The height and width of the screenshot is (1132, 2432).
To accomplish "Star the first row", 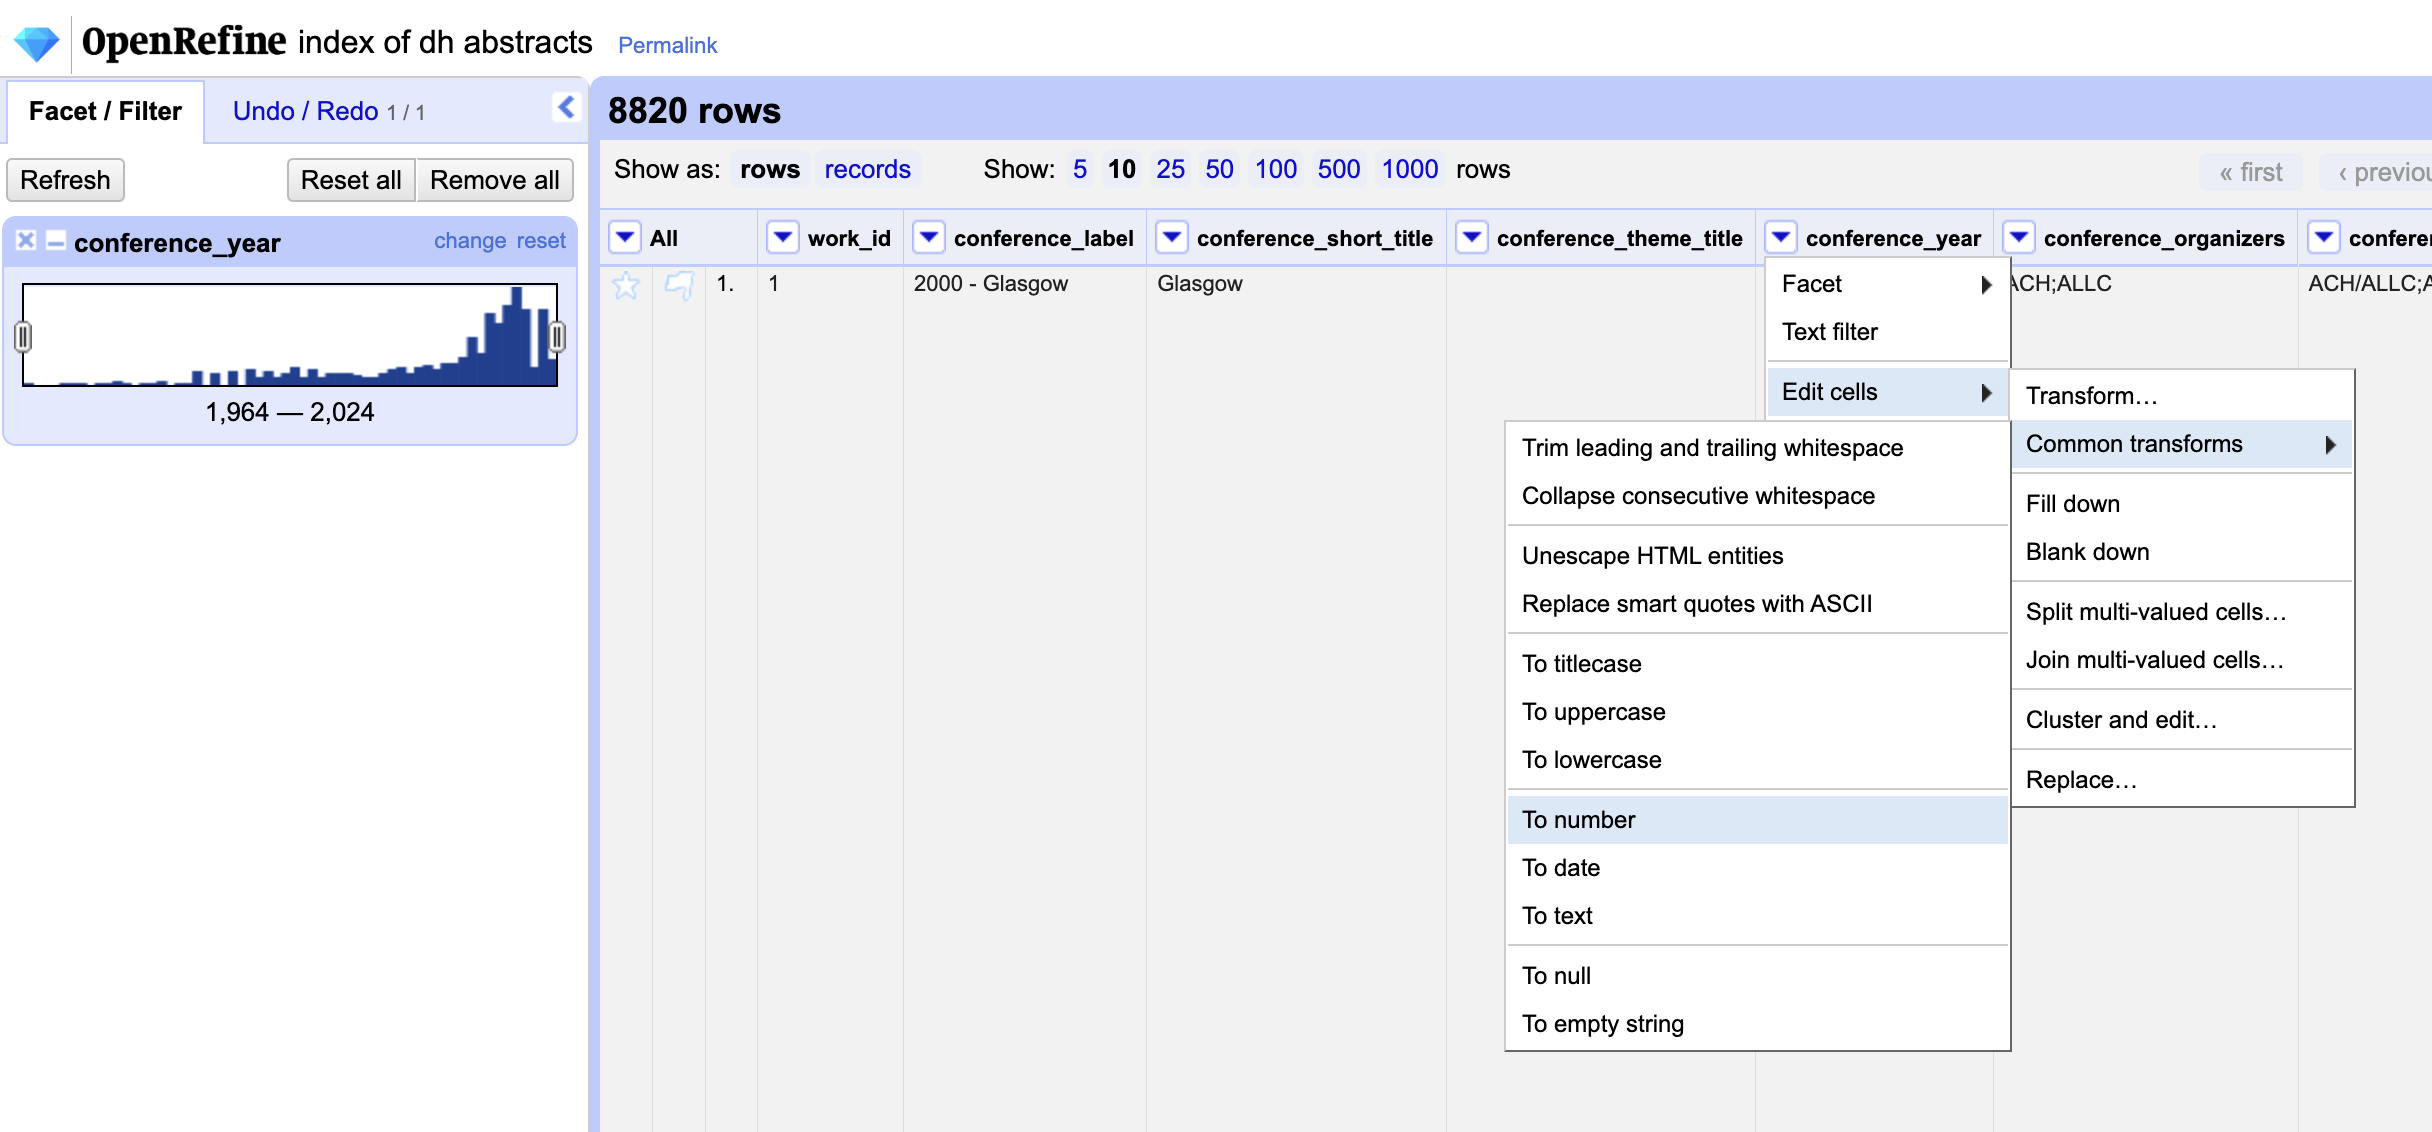I will (626, 285).
